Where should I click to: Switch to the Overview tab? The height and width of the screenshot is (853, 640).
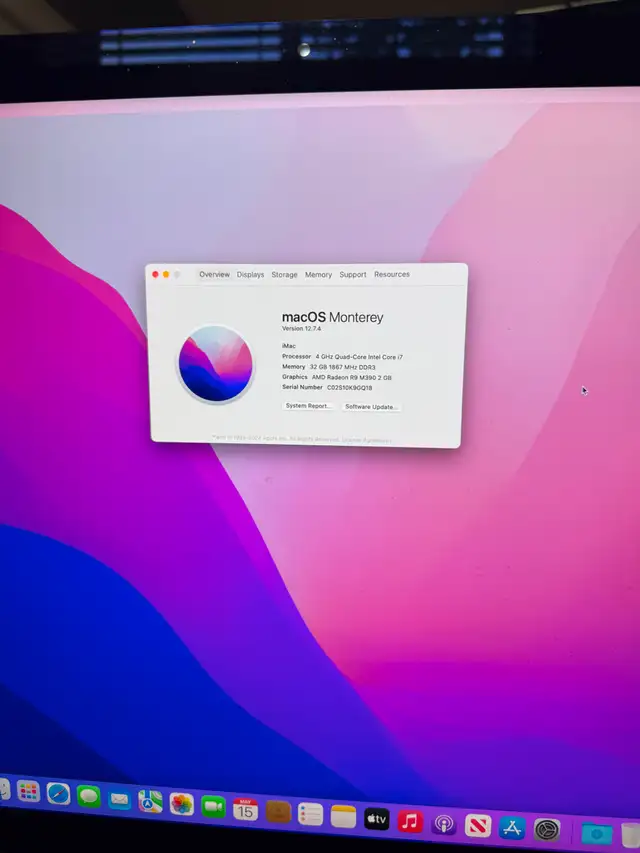point(214,275)
